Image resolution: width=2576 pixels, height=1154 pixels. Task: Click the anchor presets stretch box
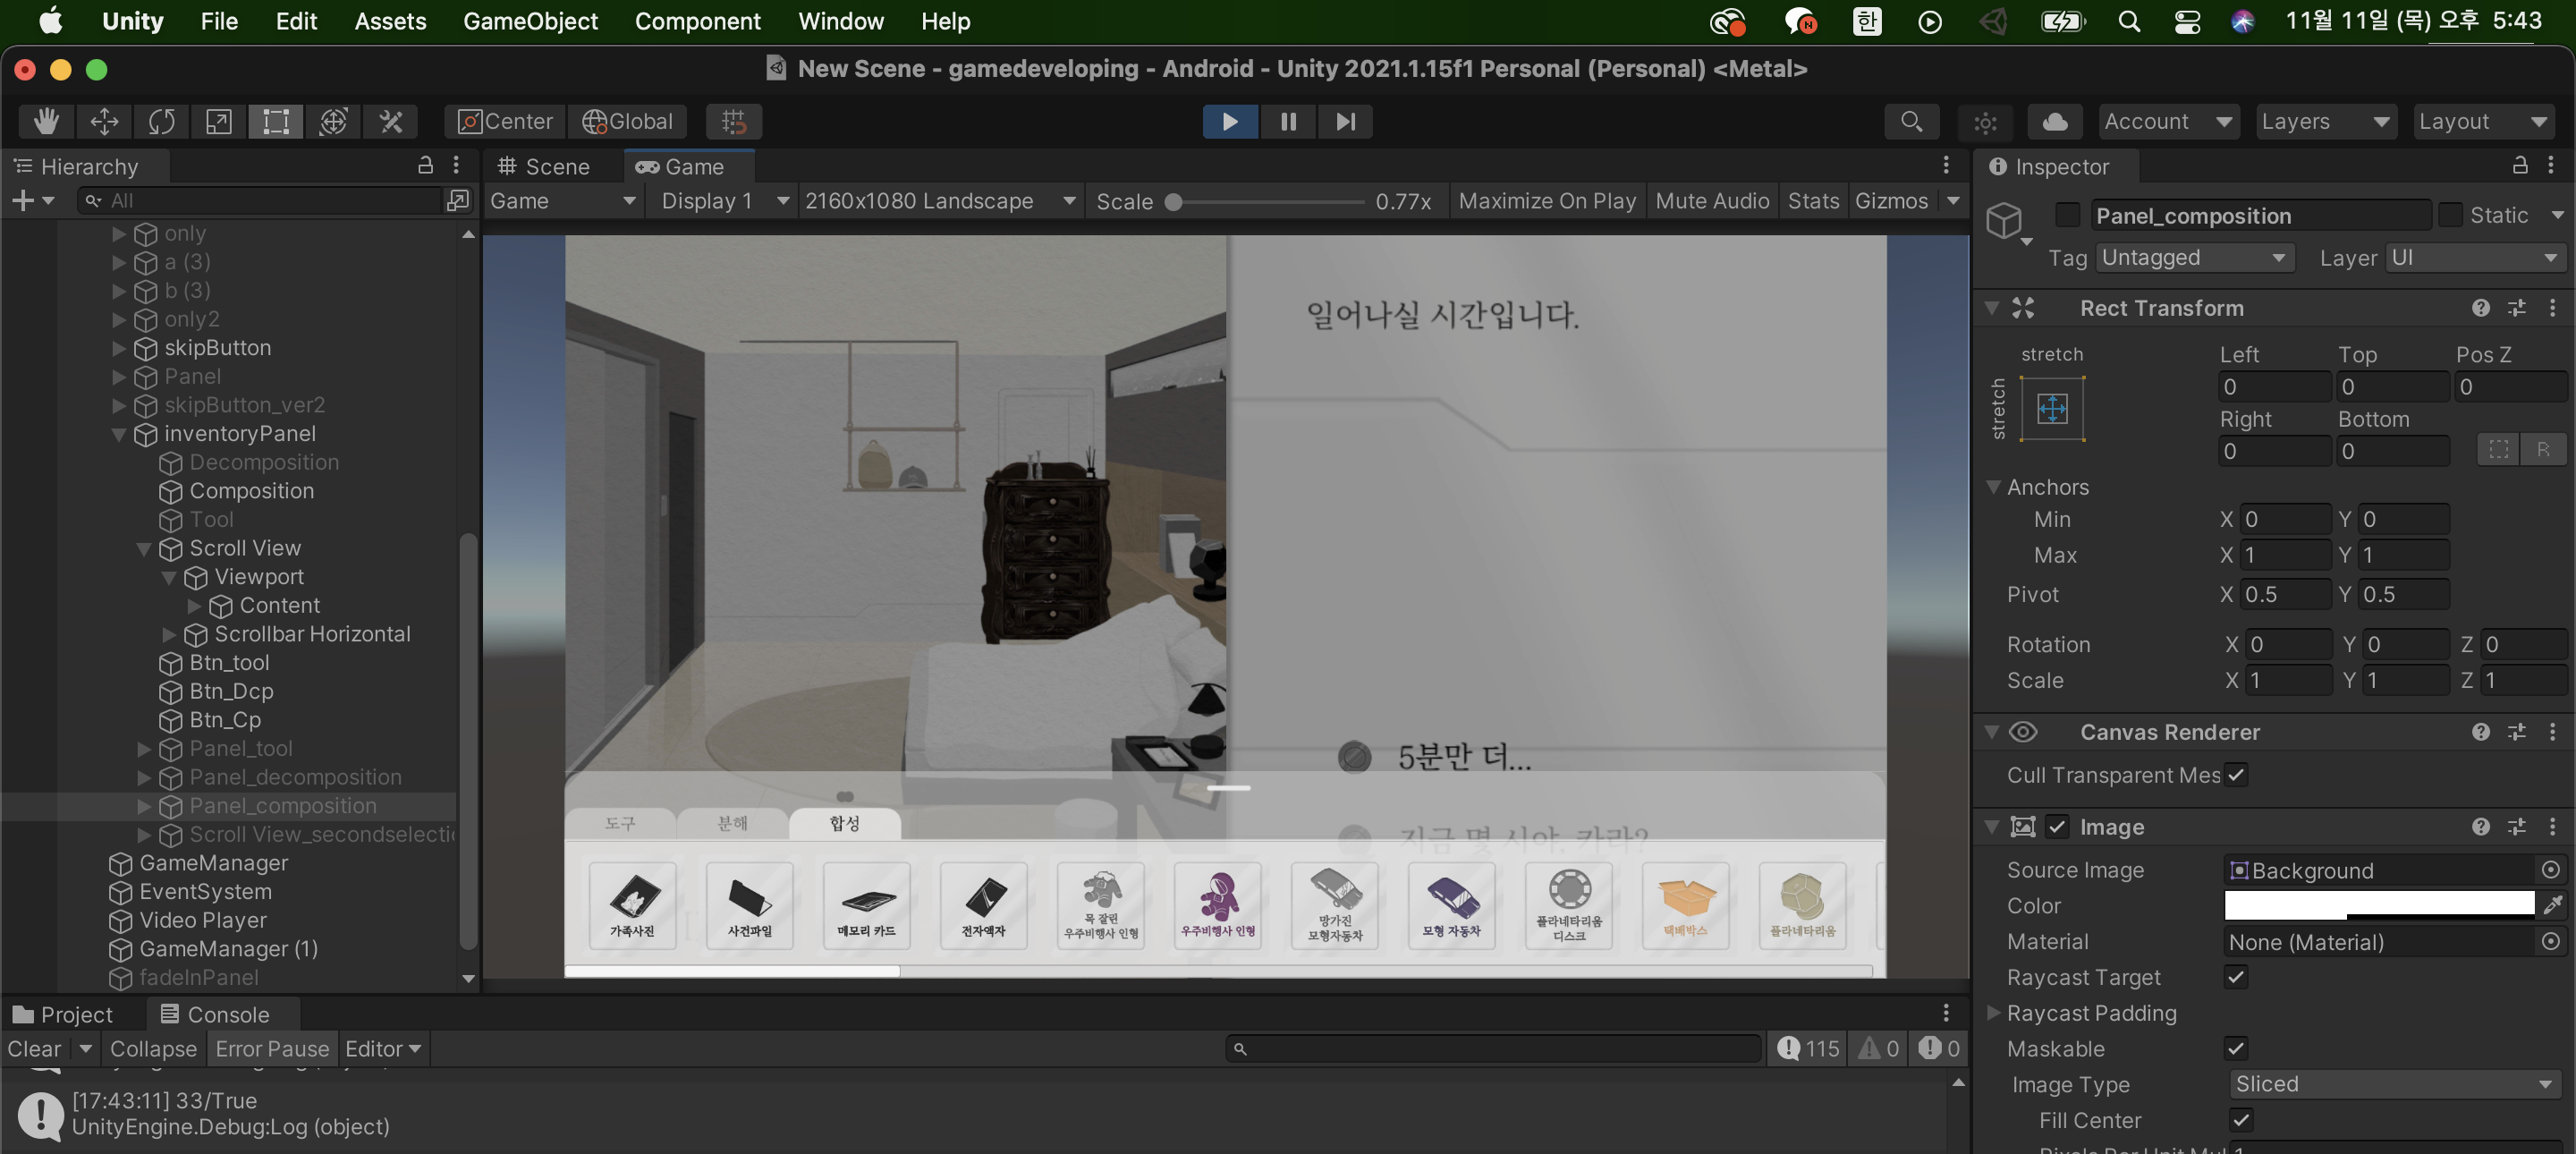pyautogui.click(x=2052, y=407)
